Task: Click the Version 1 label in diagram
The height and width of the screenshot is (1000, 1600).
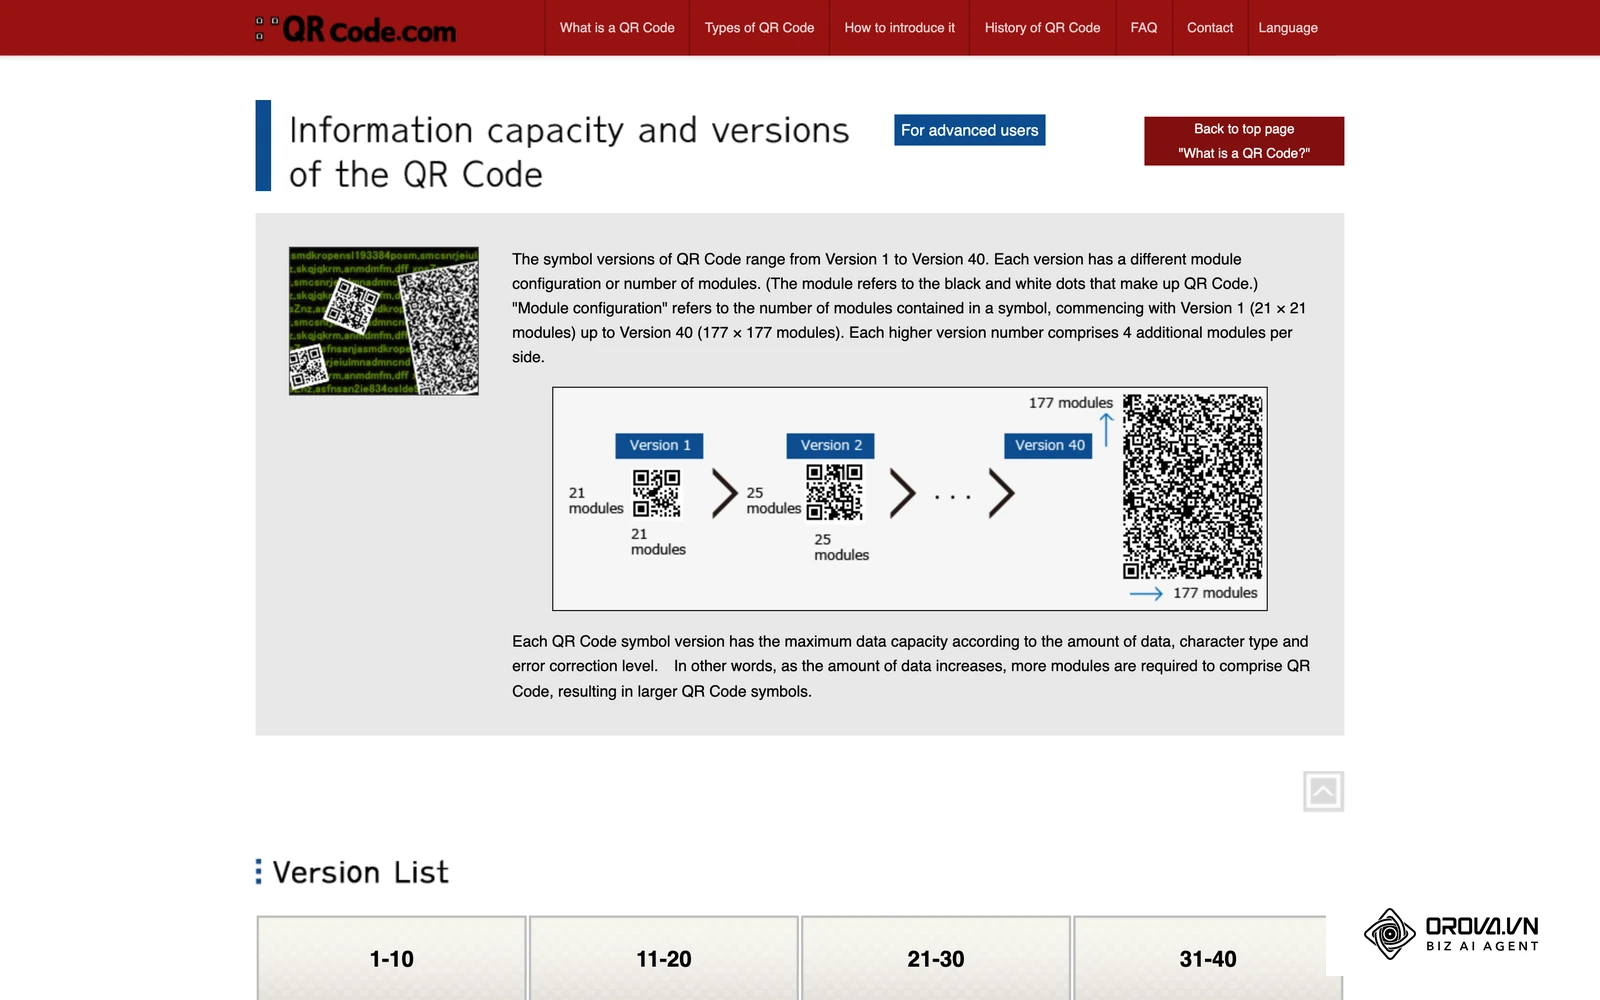Action: (659, 445)
